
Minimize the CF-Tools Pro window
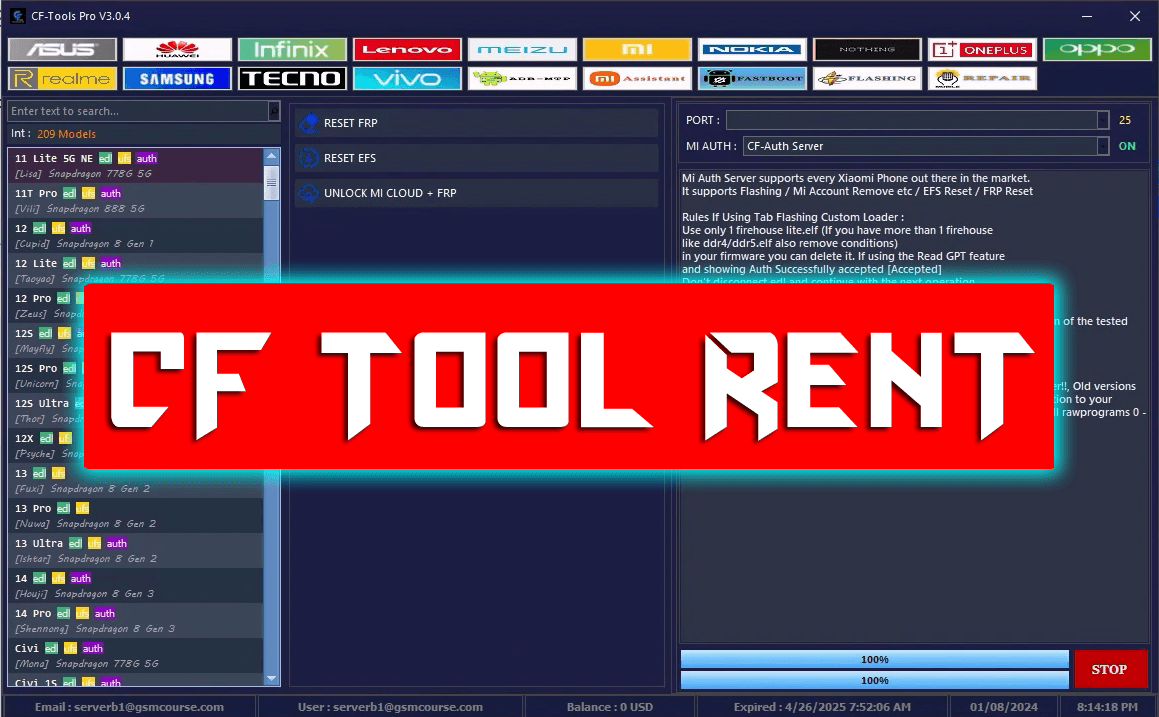click(x=1087, y=16)
